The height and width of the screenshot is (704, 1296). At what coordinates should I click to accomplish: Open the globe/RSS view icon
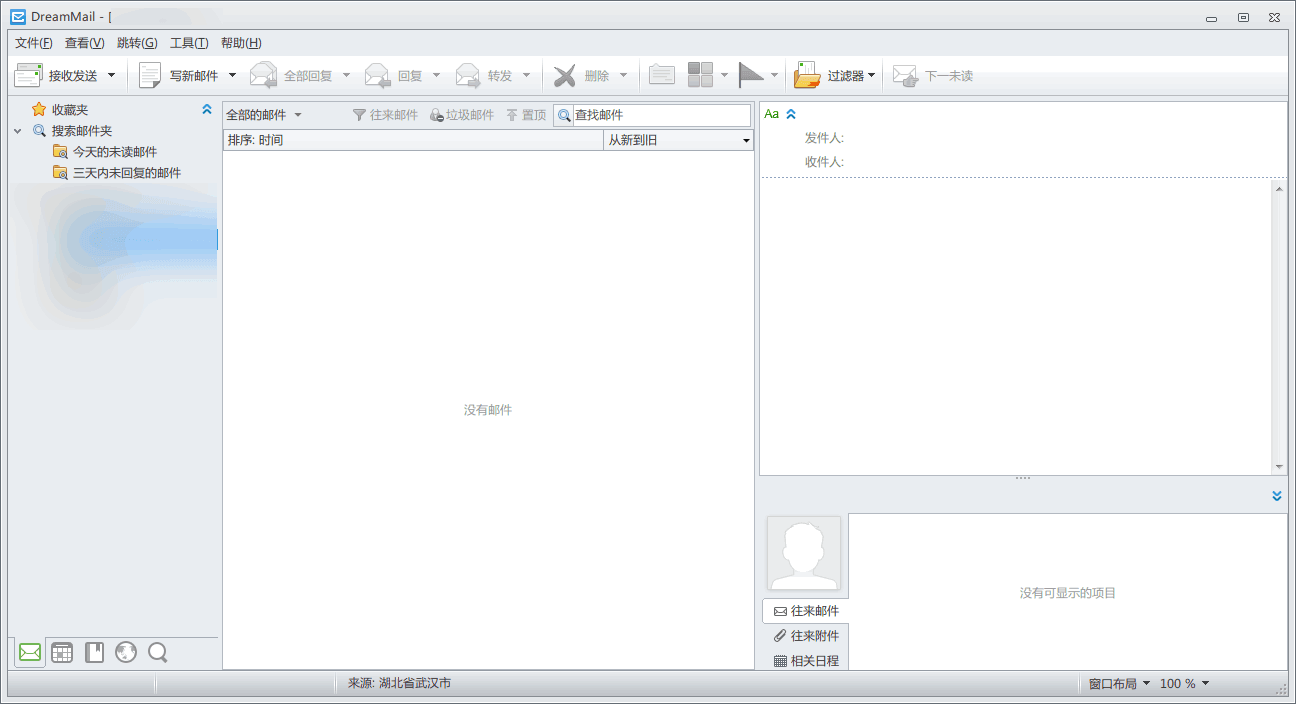(x=126, y=653)
